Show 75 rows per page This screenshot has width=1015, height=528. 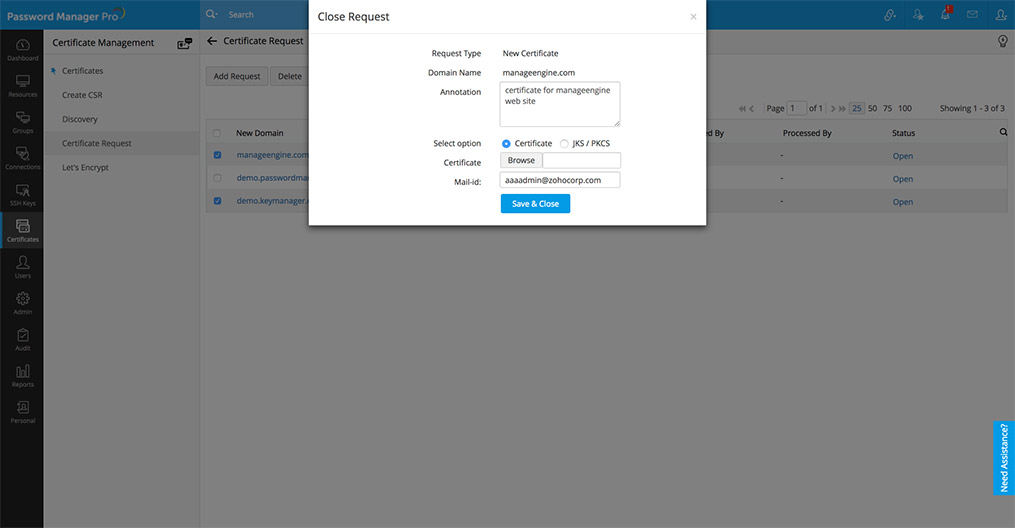[x=887, y=108]
